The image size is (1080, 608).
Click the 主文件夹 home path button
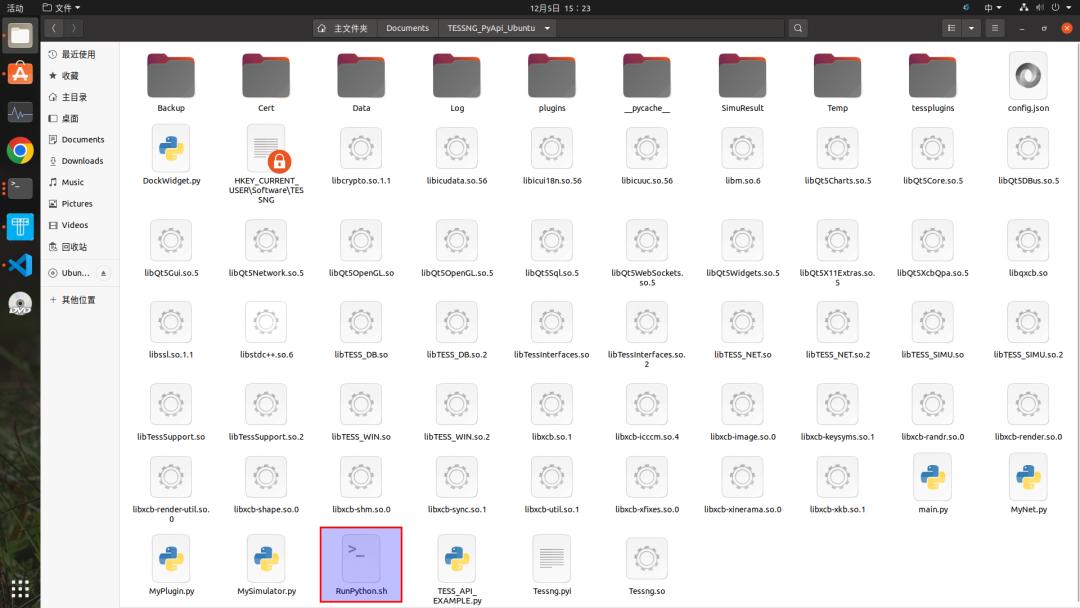(x=344, y=28)
